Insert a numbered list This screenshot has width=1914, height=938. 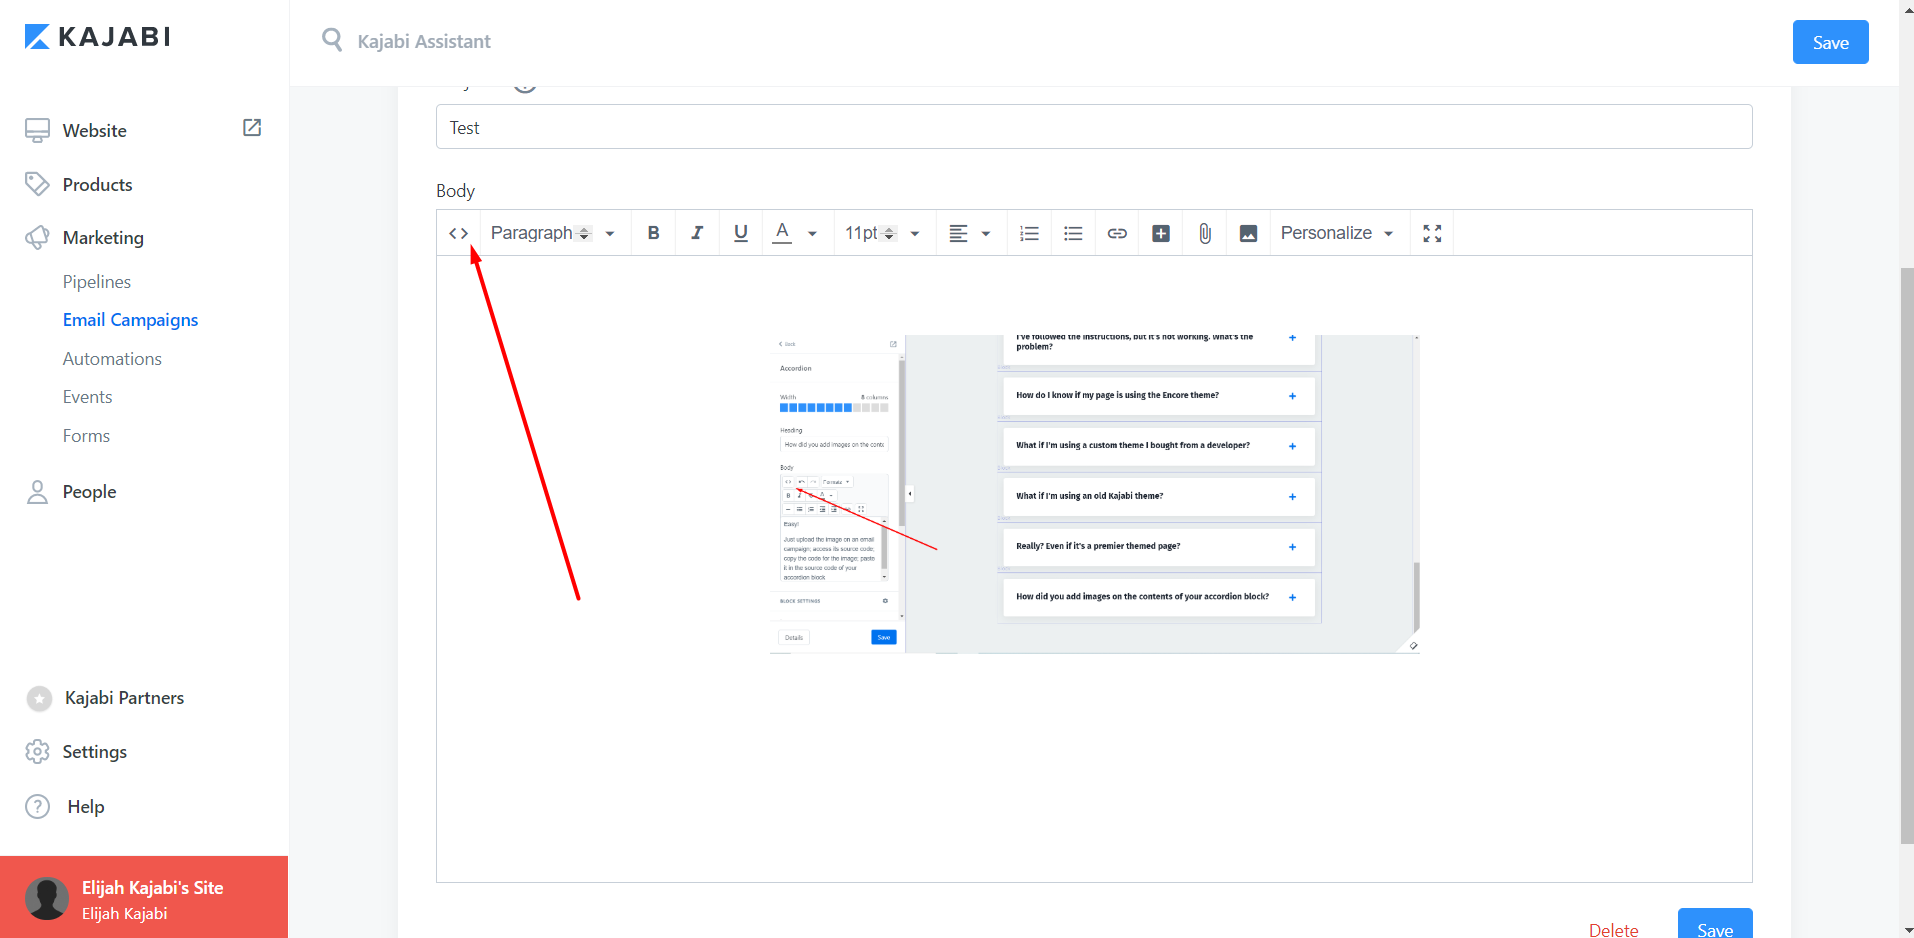(1029, 233)
